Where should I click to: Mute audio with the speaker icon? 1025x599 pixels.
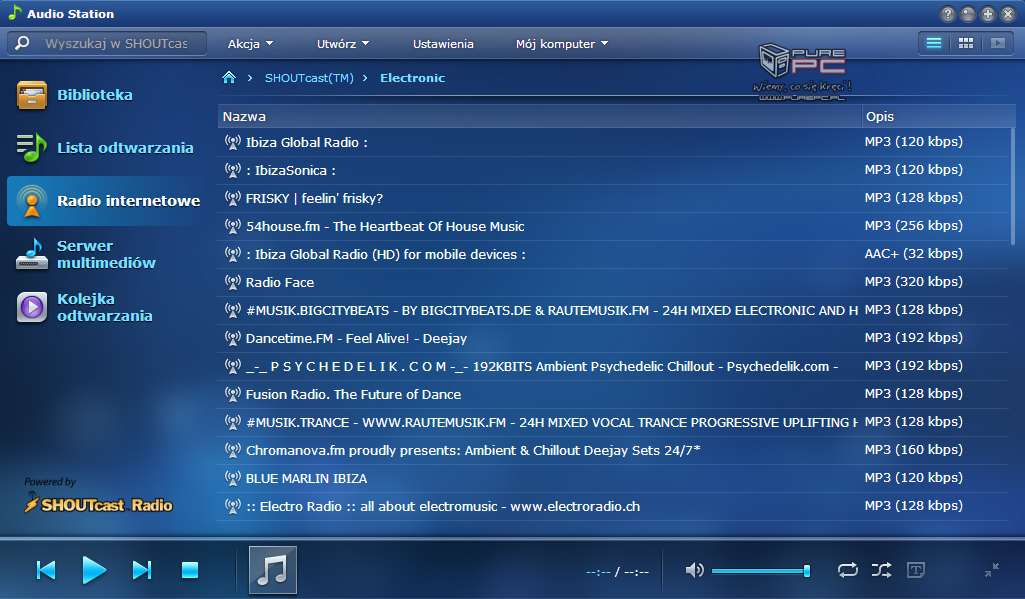pos(694,570)
